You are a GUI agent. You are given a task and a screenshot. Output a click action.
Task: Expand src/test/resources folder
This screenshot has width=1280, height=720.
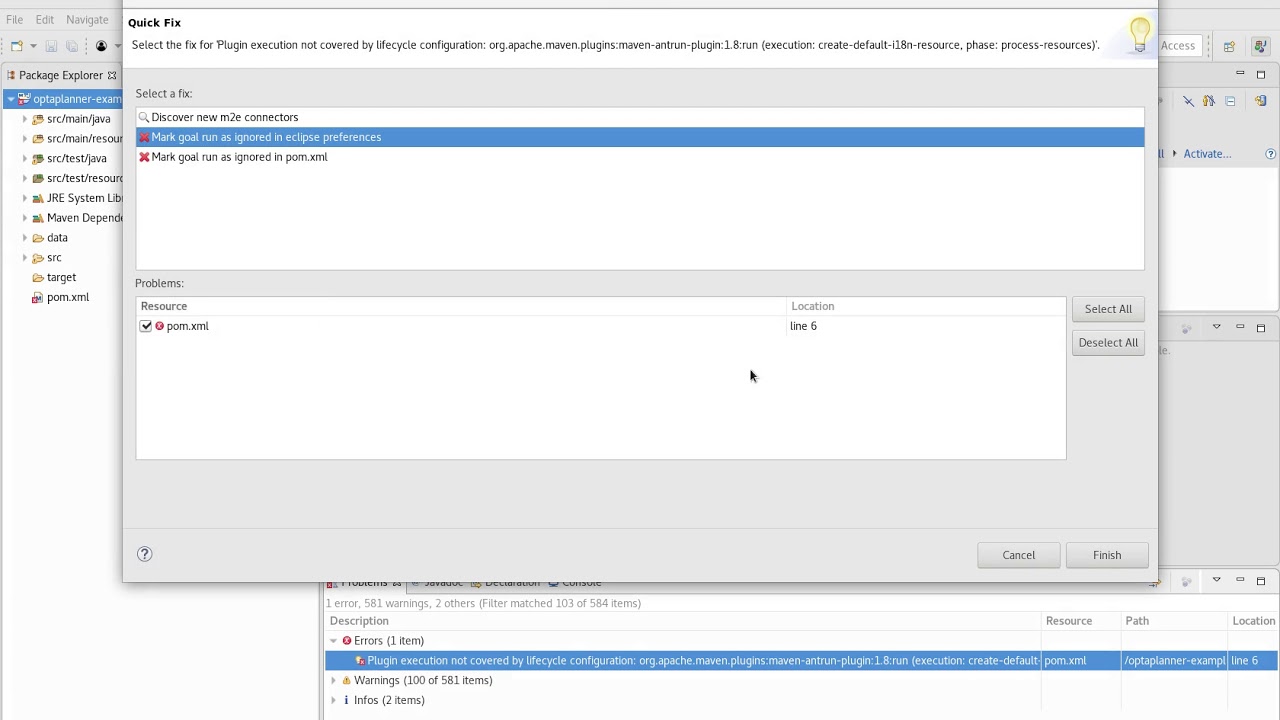coord(25,178)
